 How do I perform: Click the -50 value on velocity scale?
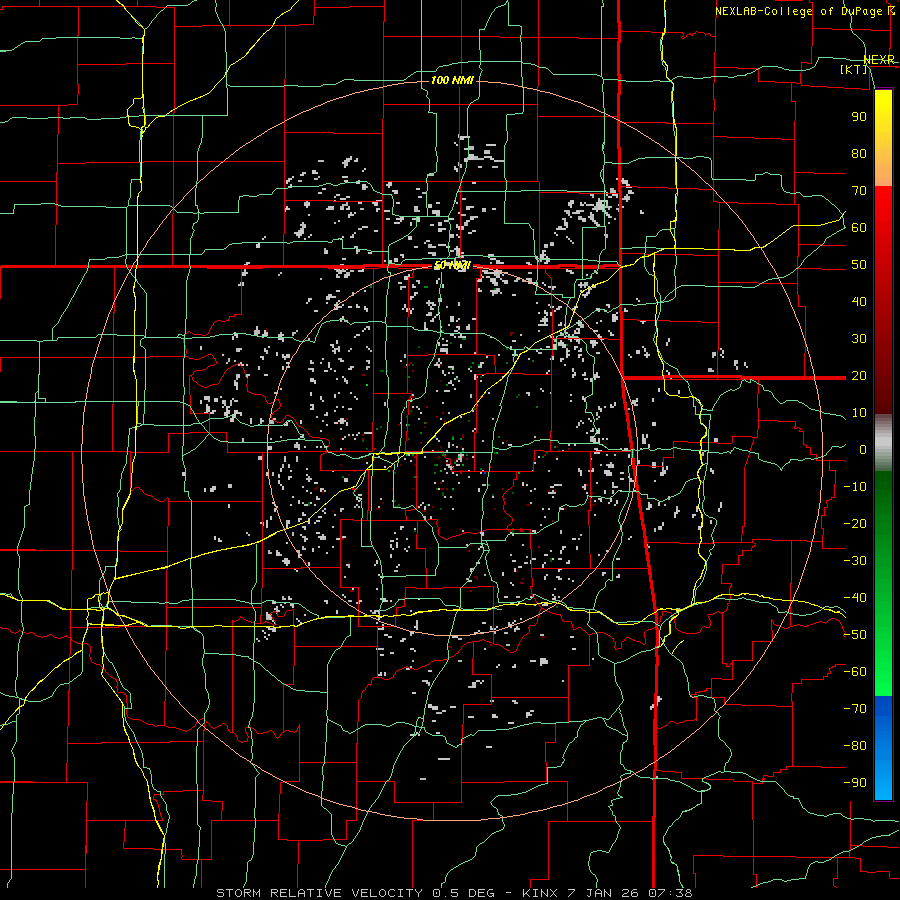pos(855,635)
